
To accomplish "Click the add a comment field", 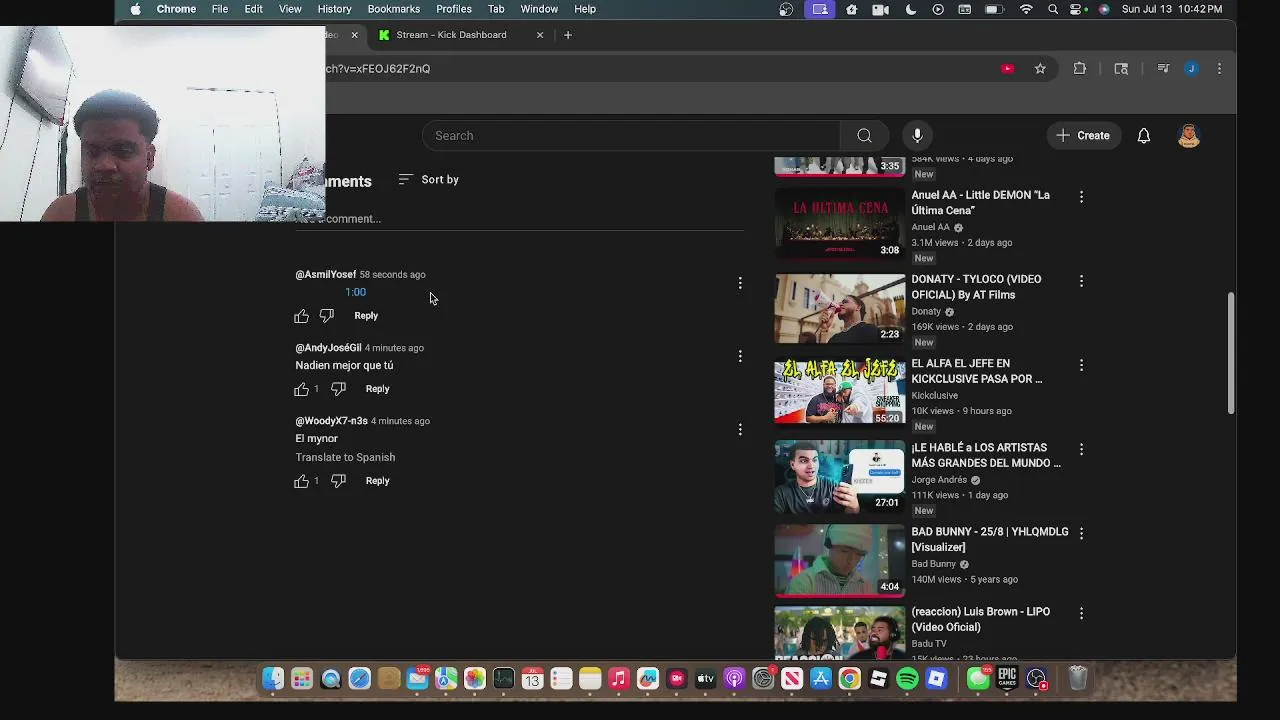I will click(520, 219).
